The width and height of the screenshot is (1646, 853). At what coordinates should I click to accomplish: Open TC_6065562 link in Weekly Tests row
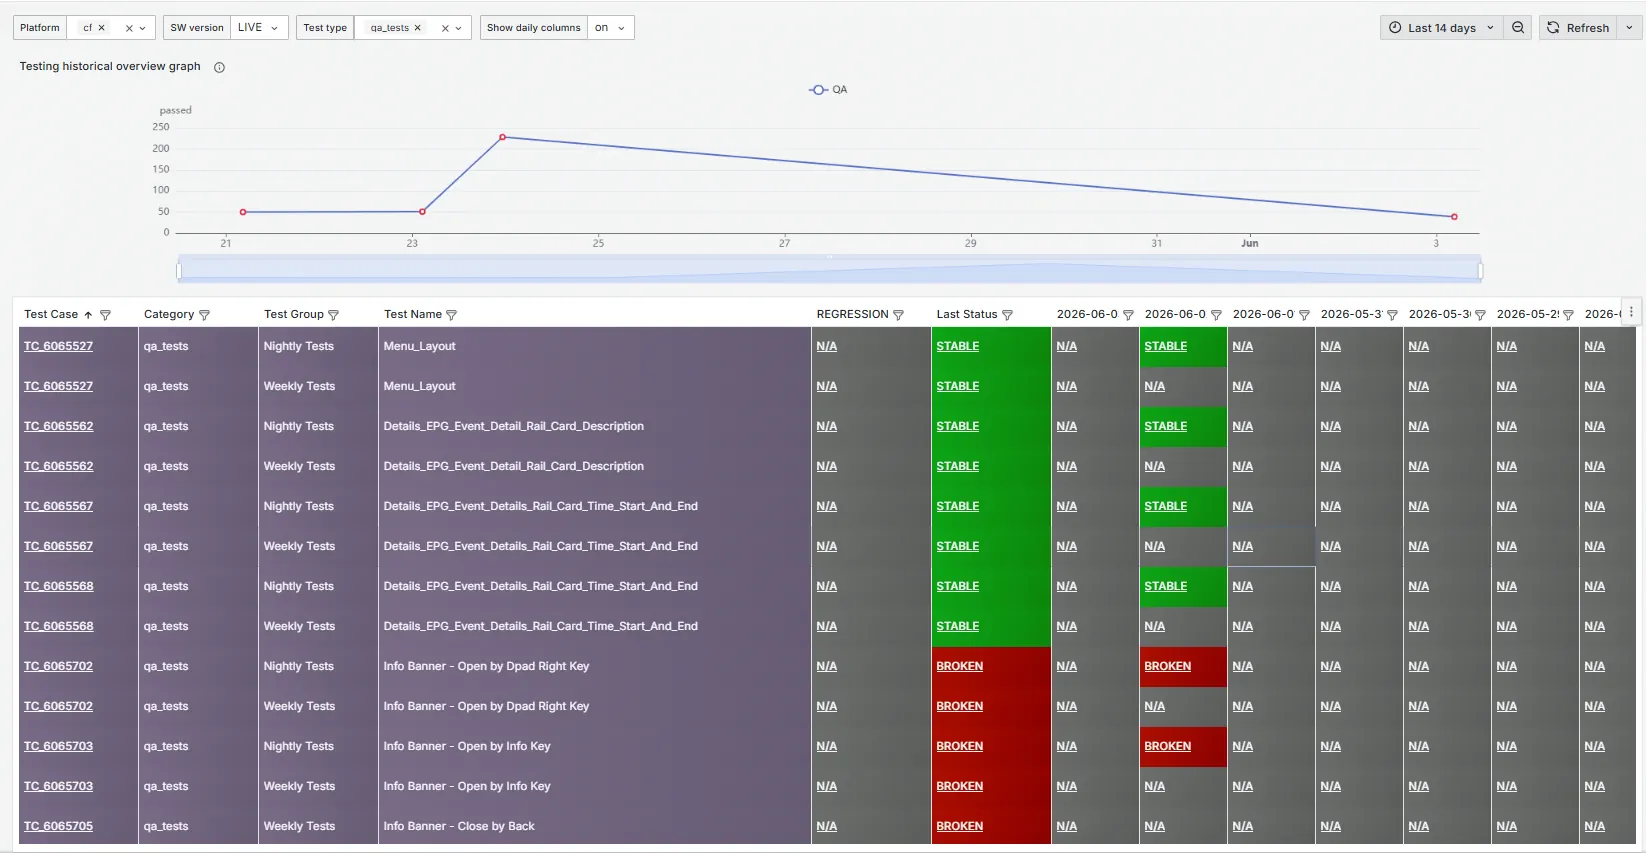click(58, 466)
